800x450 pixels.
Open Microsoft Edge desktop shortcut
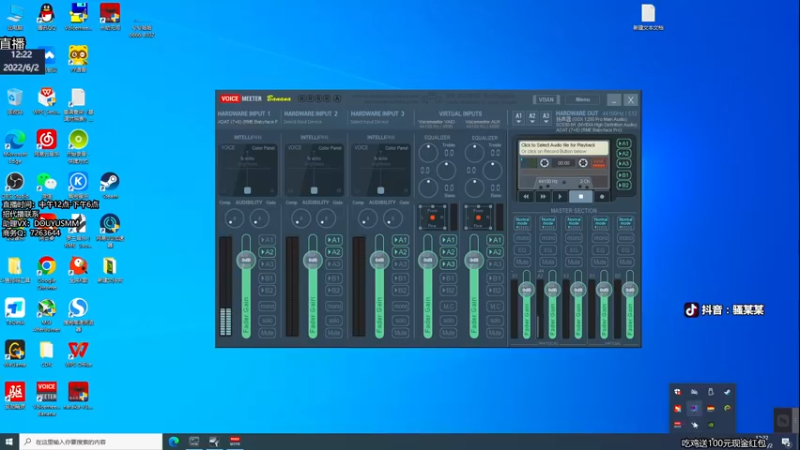click(15, 146)
